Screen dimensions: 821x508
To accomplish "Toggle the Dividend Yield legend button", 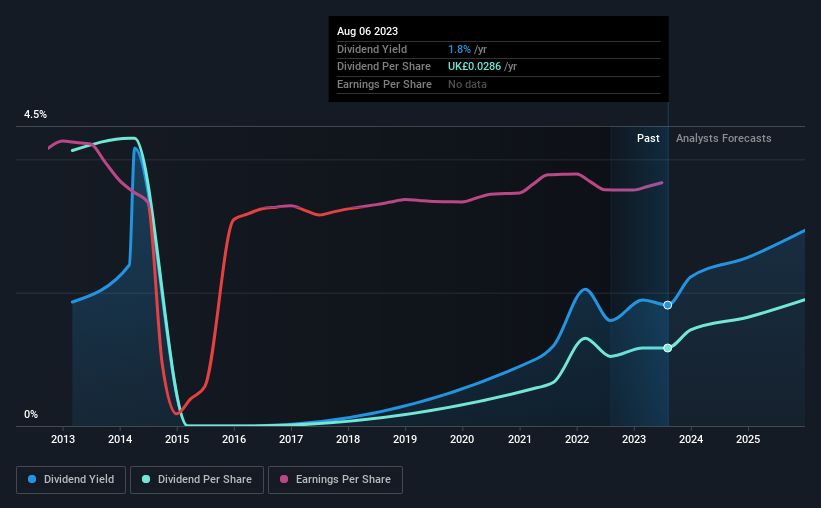I will [71, 479].
